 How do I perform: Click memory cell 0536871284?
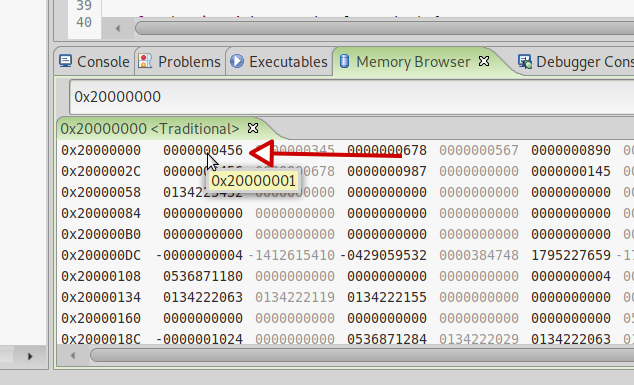[387, 339]
